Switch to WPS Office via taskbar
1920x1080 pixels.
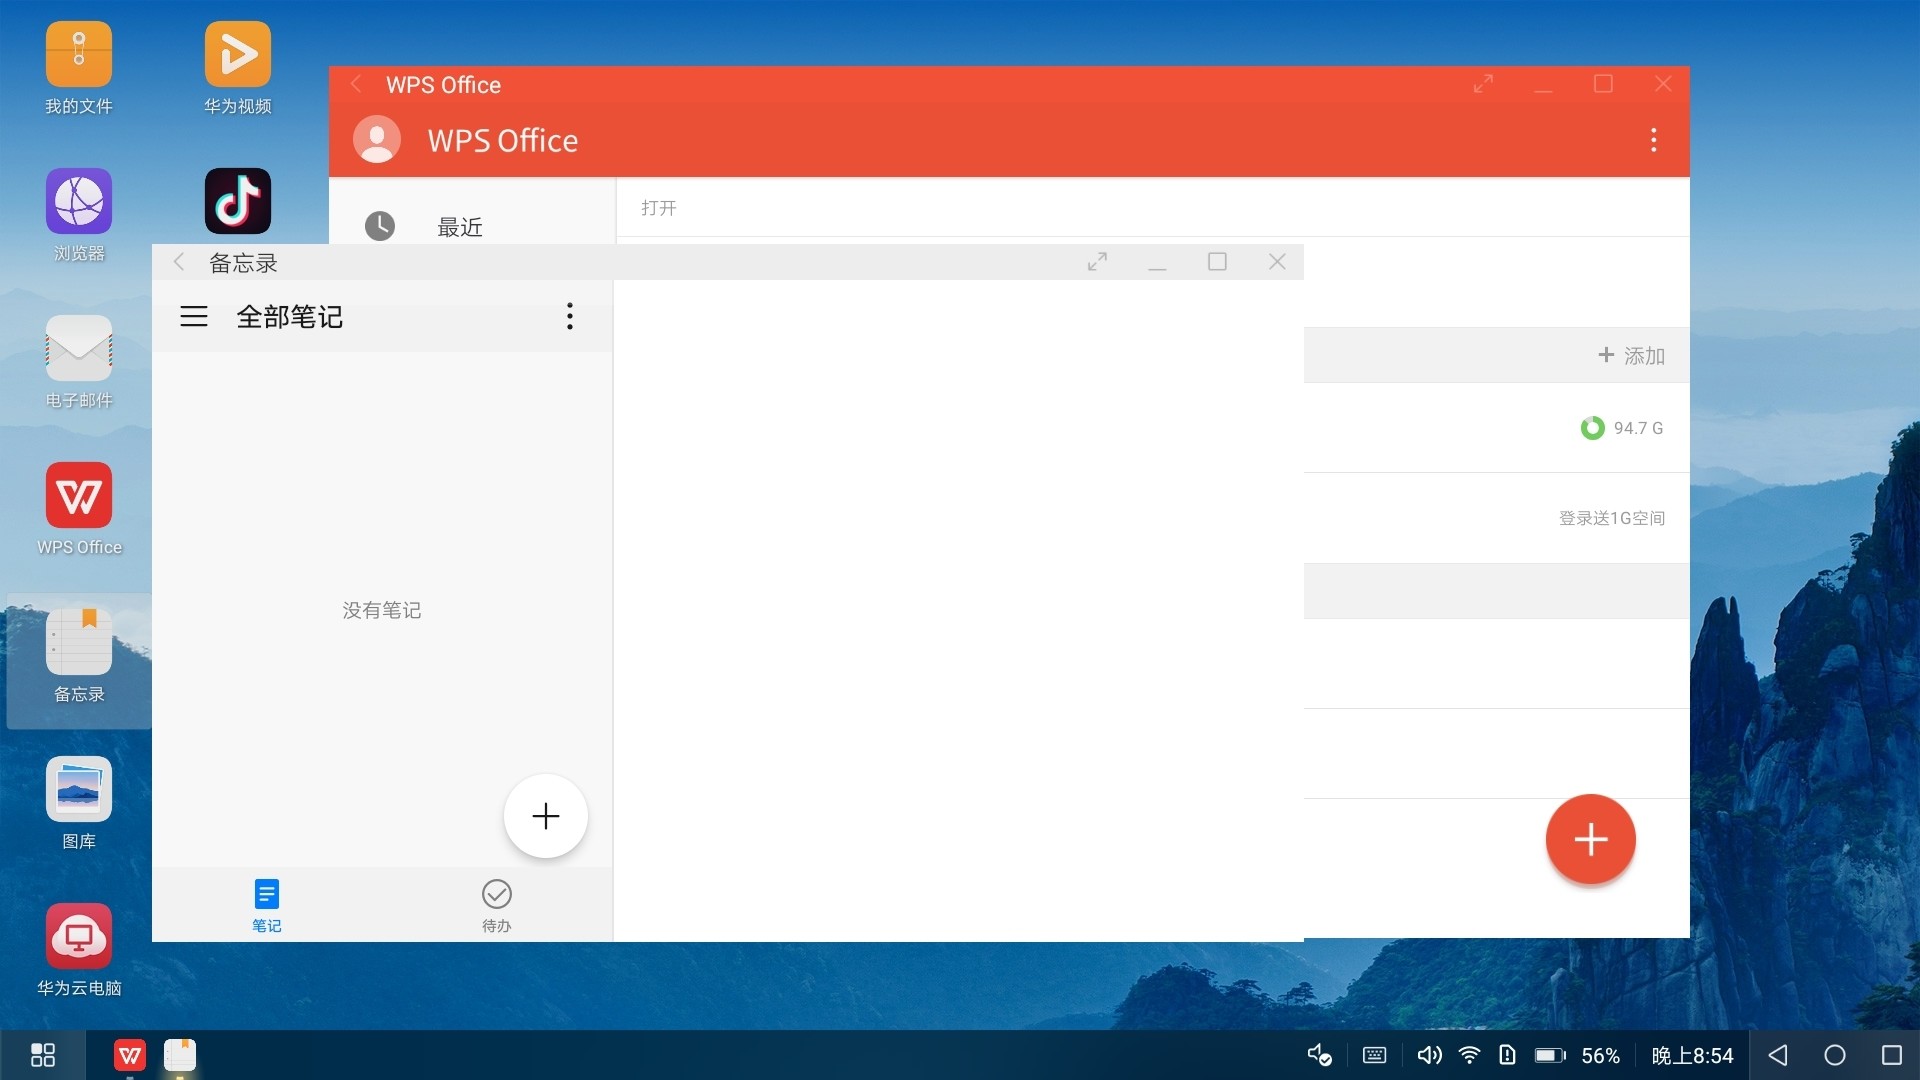pos(130,1055)
